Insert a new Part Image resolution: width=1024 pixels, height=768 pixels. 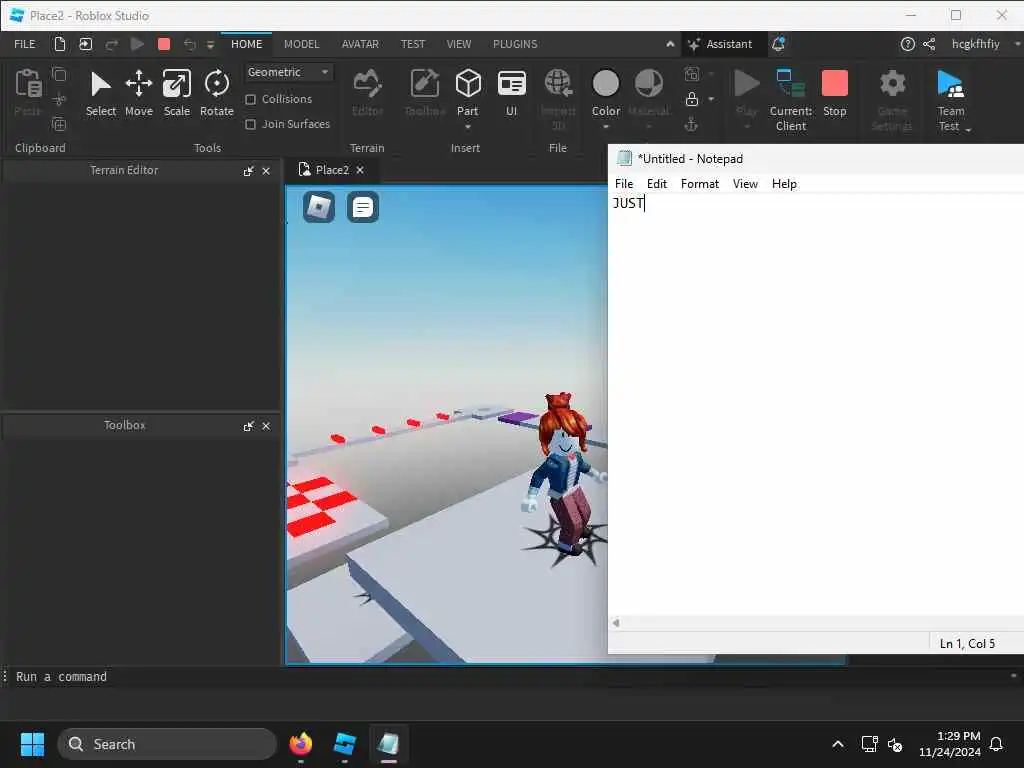point(468,93)
